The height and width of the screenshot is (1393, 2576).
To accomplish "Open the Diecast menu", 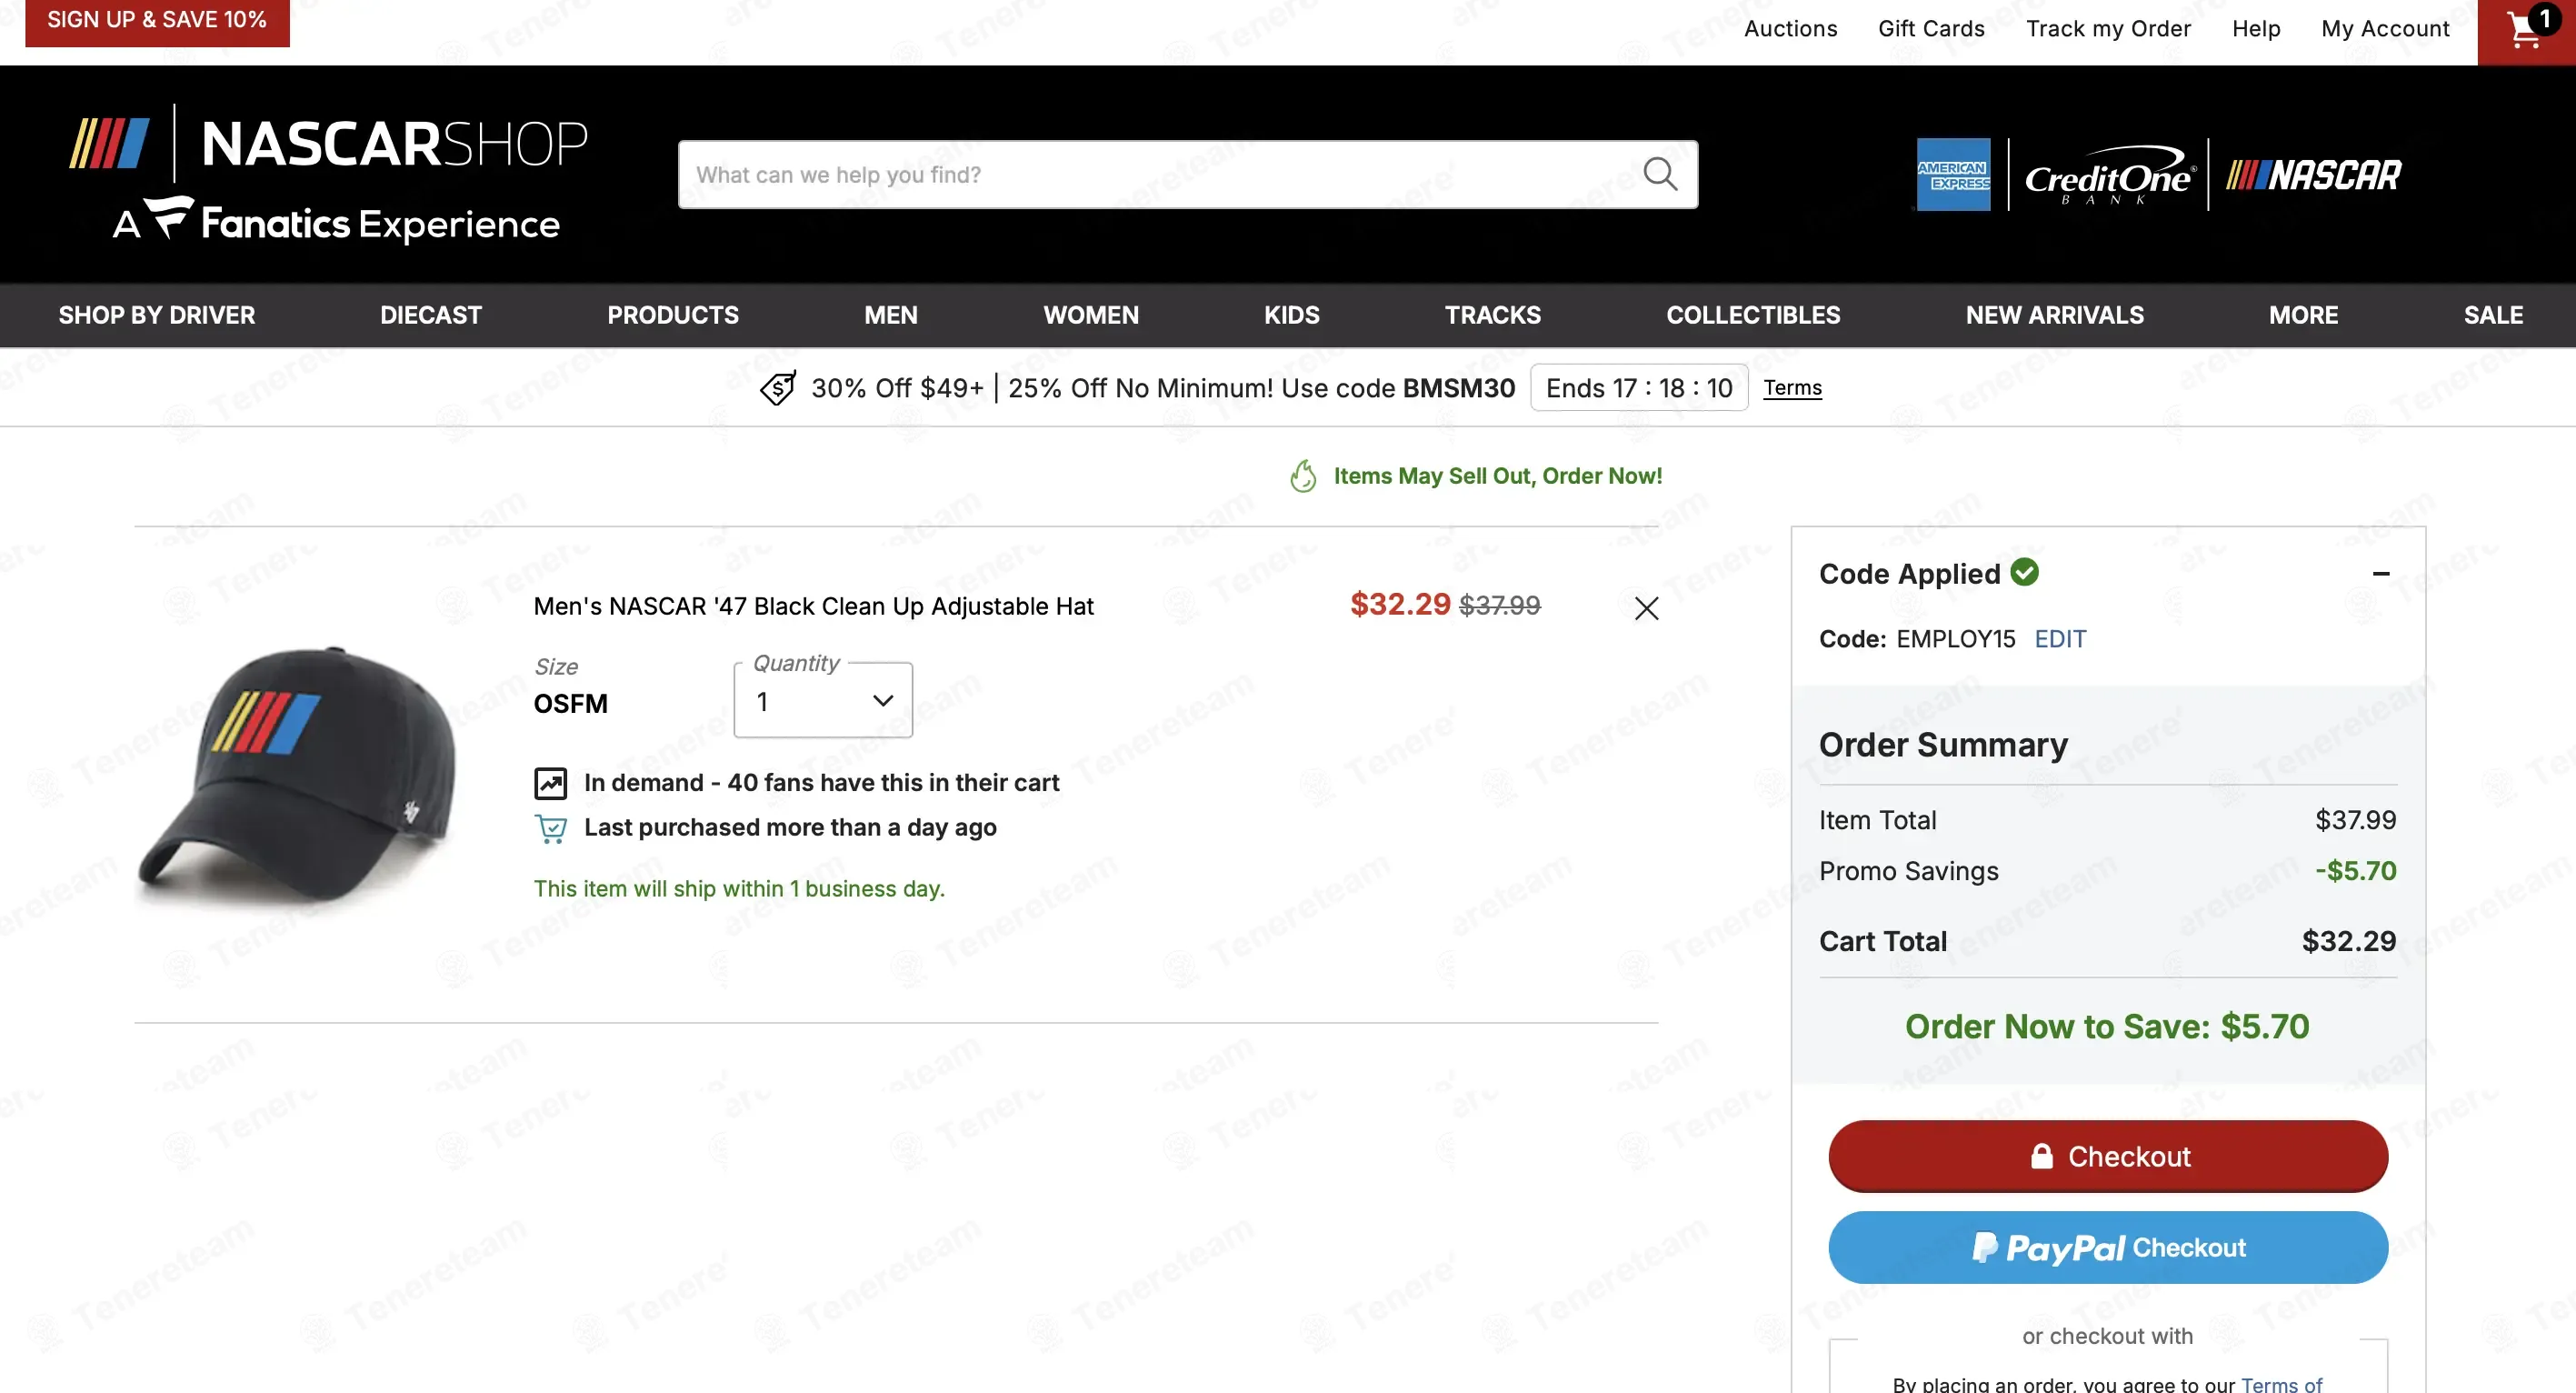I will (431, 315).
